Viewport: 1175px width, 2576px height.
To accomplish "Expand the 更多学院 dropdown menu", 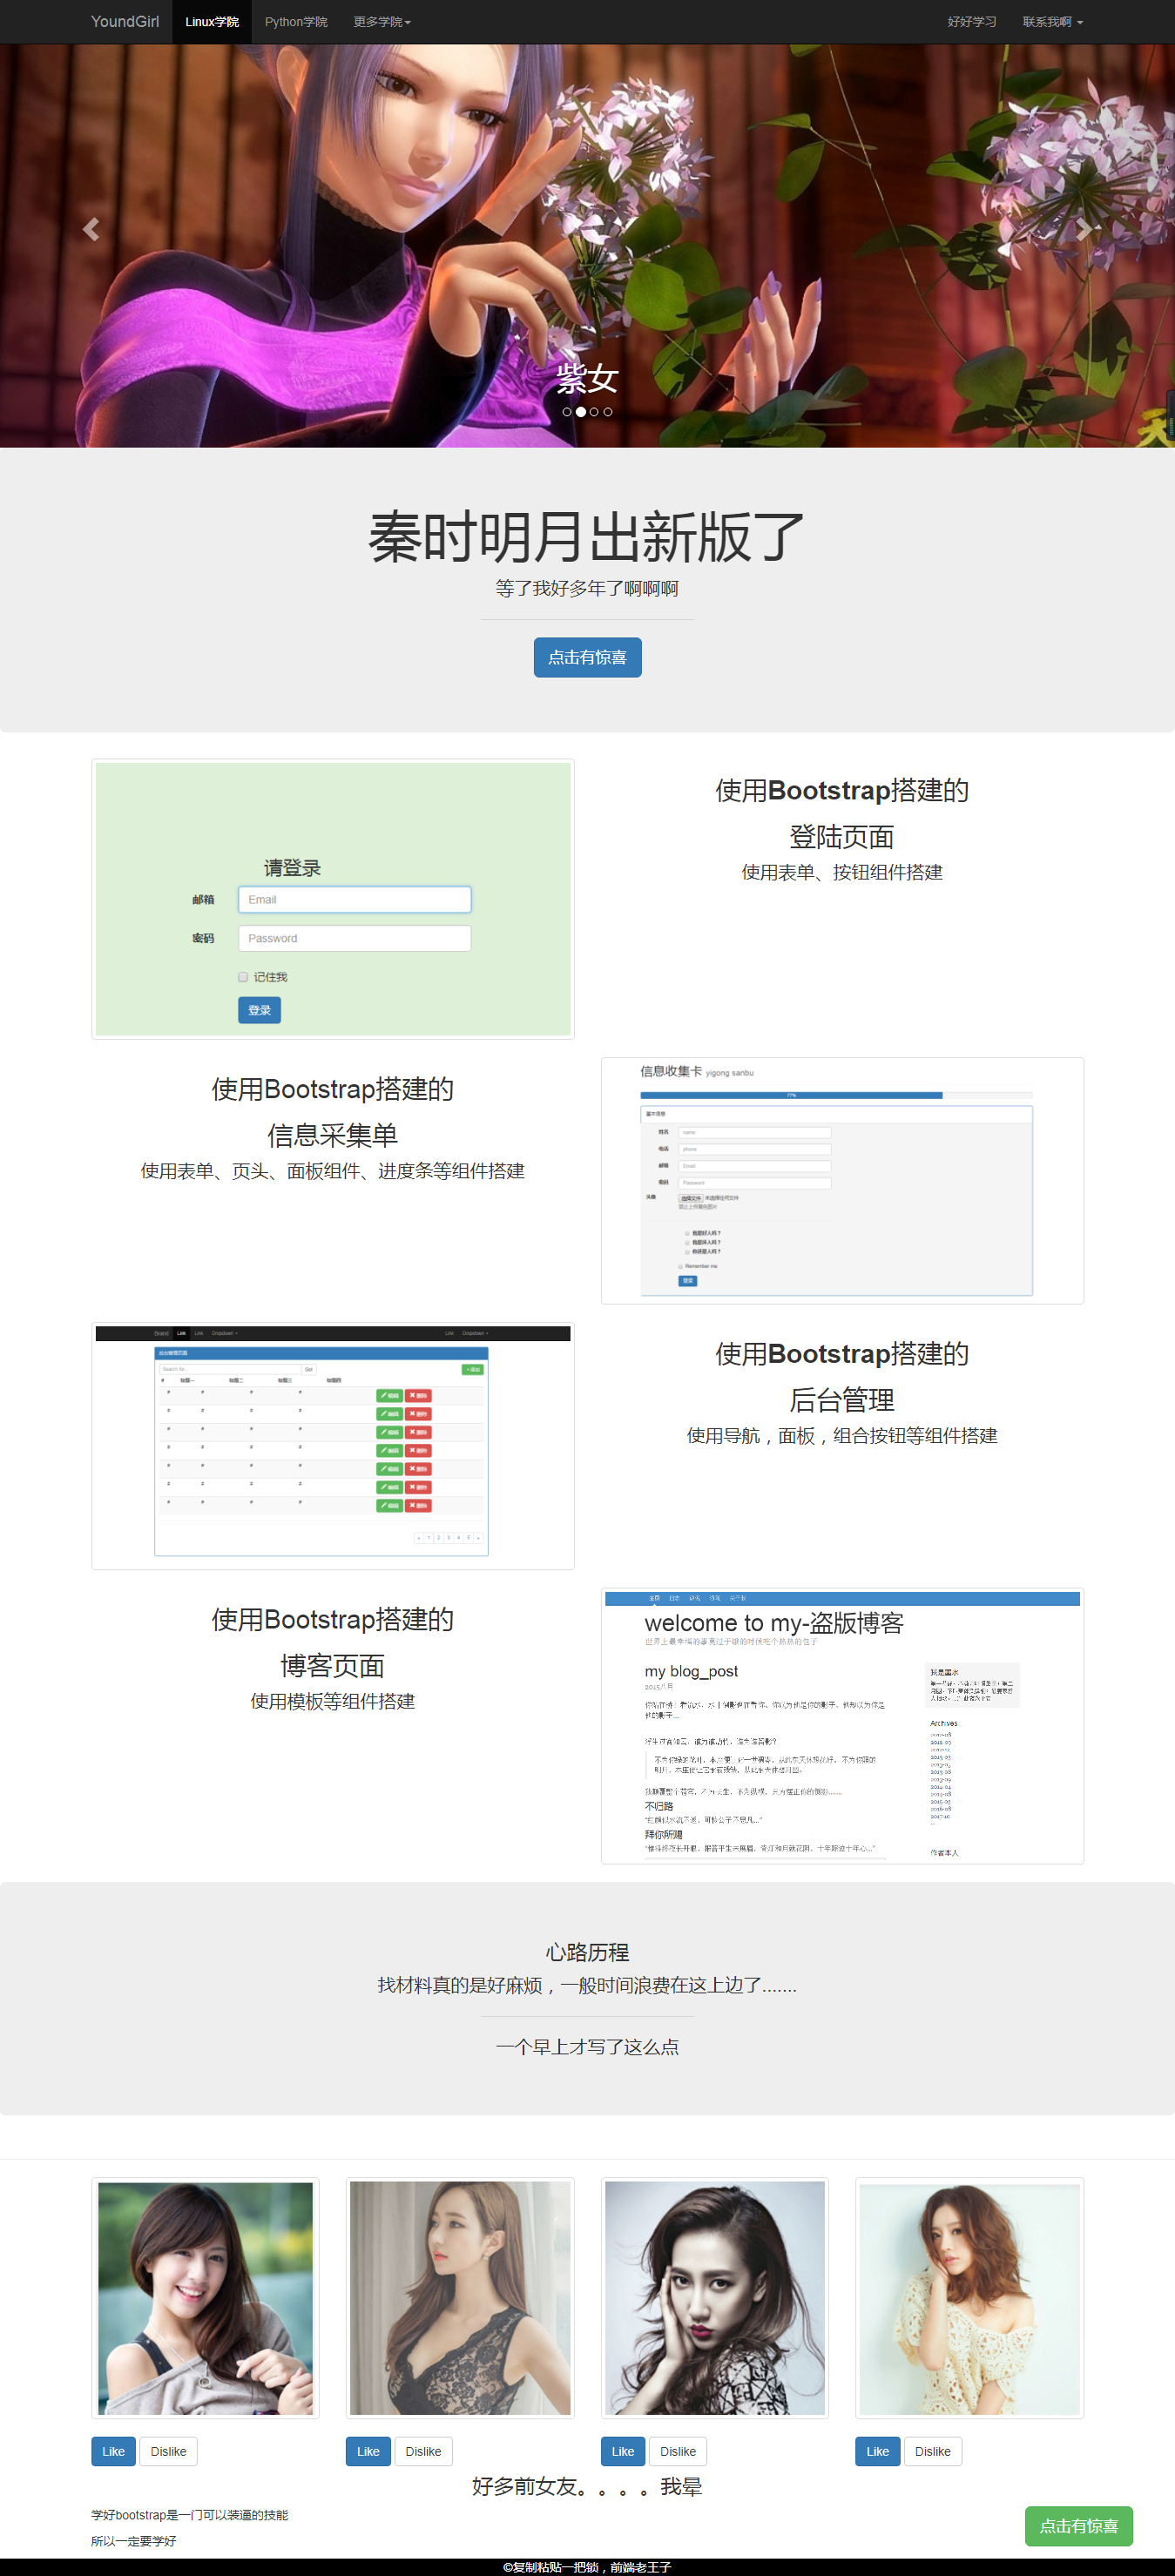I will 382,21.
